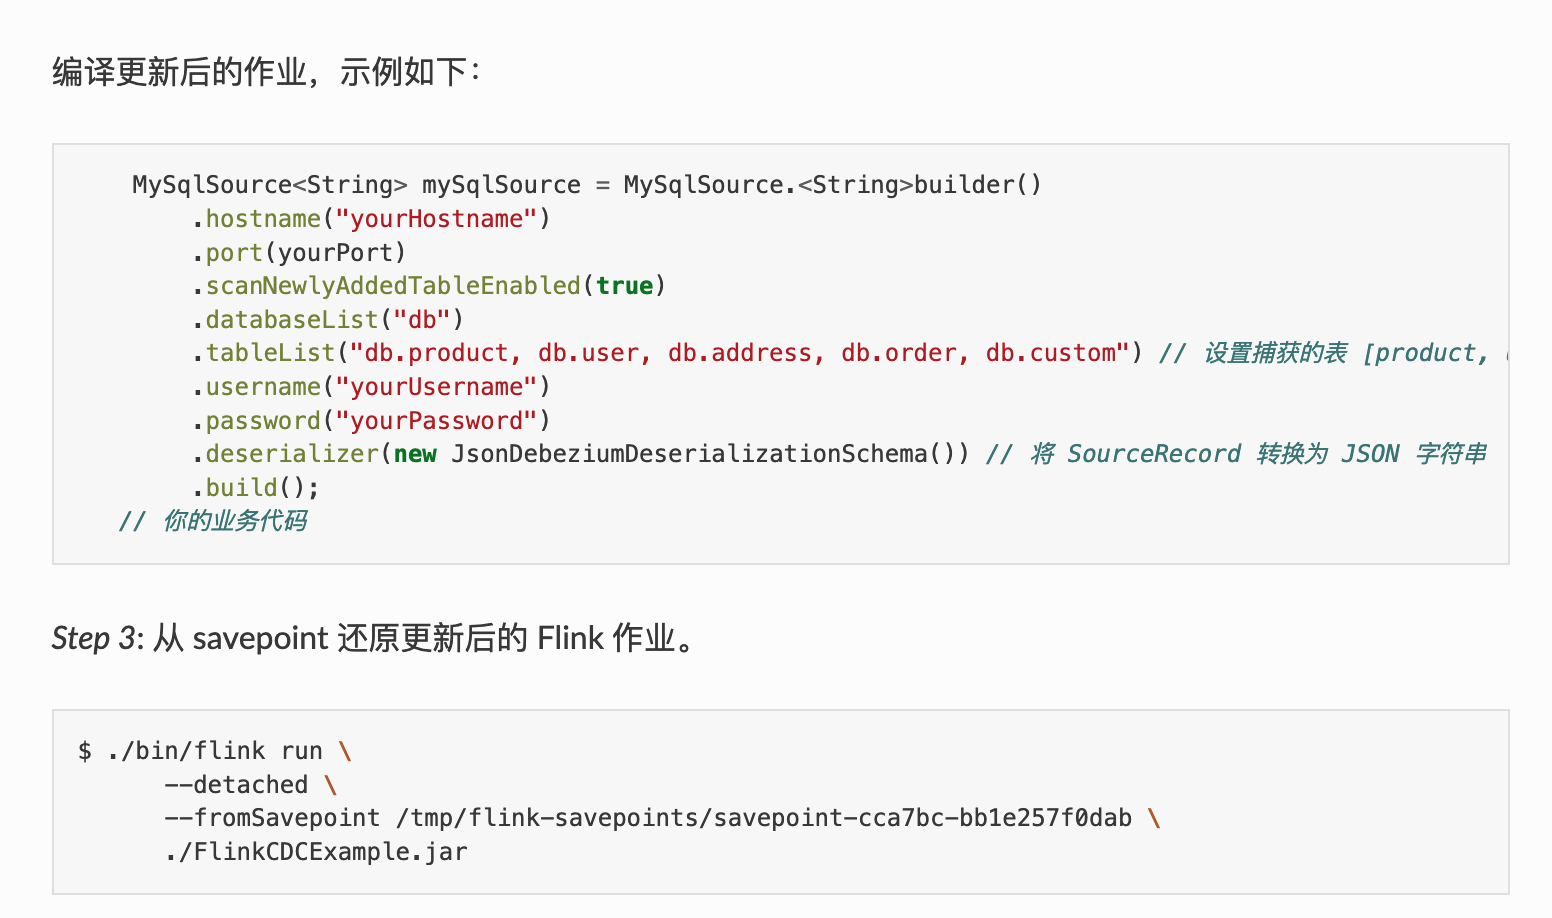Click ./FlinkCDCExample.jar in shell block

pyautogui.click(x=316, y=852)
